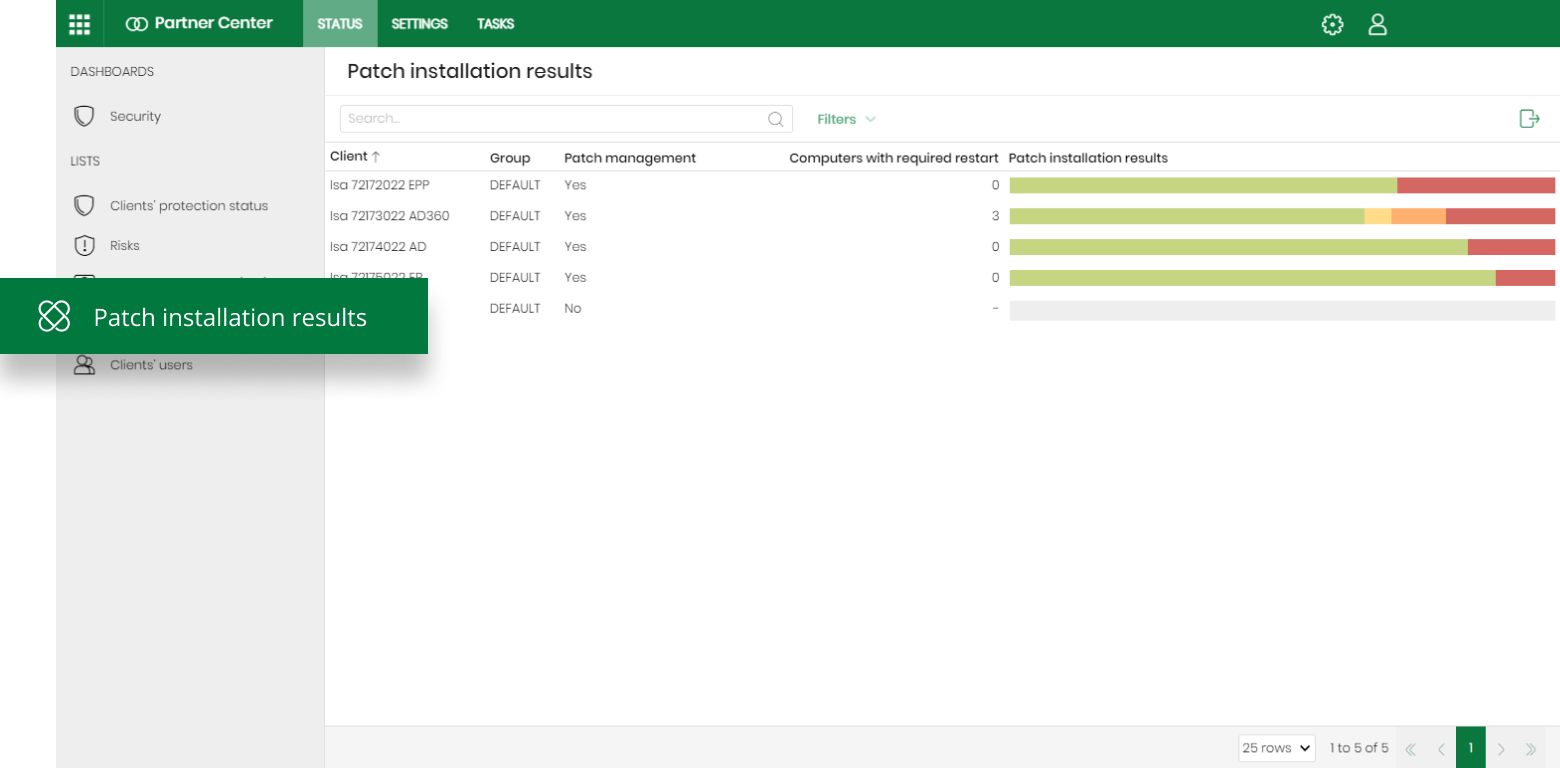Viewport: 1560px width, 768px height.
Task: Click the Clients' protection status shield icon
Action: click(84, 206)
